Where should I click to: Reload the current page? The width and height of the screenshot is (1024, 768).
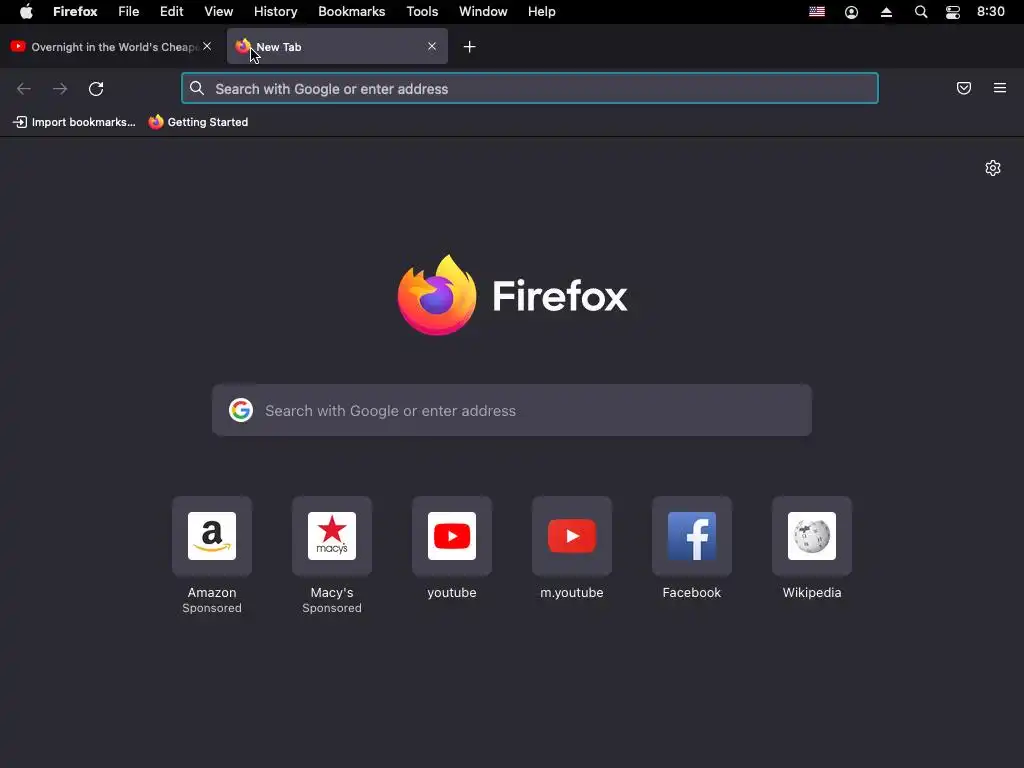[96, 89]
